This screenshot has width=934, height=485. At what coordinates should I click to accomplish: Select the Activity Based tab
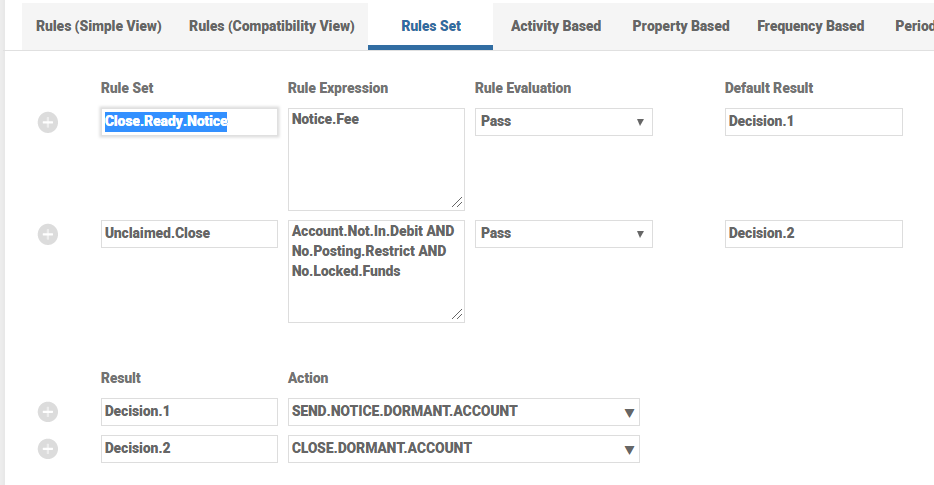click(556, 26)
